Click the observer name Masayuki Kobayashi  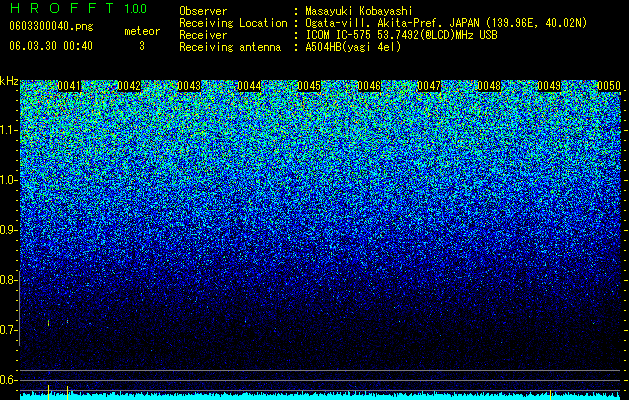[359, 11]
